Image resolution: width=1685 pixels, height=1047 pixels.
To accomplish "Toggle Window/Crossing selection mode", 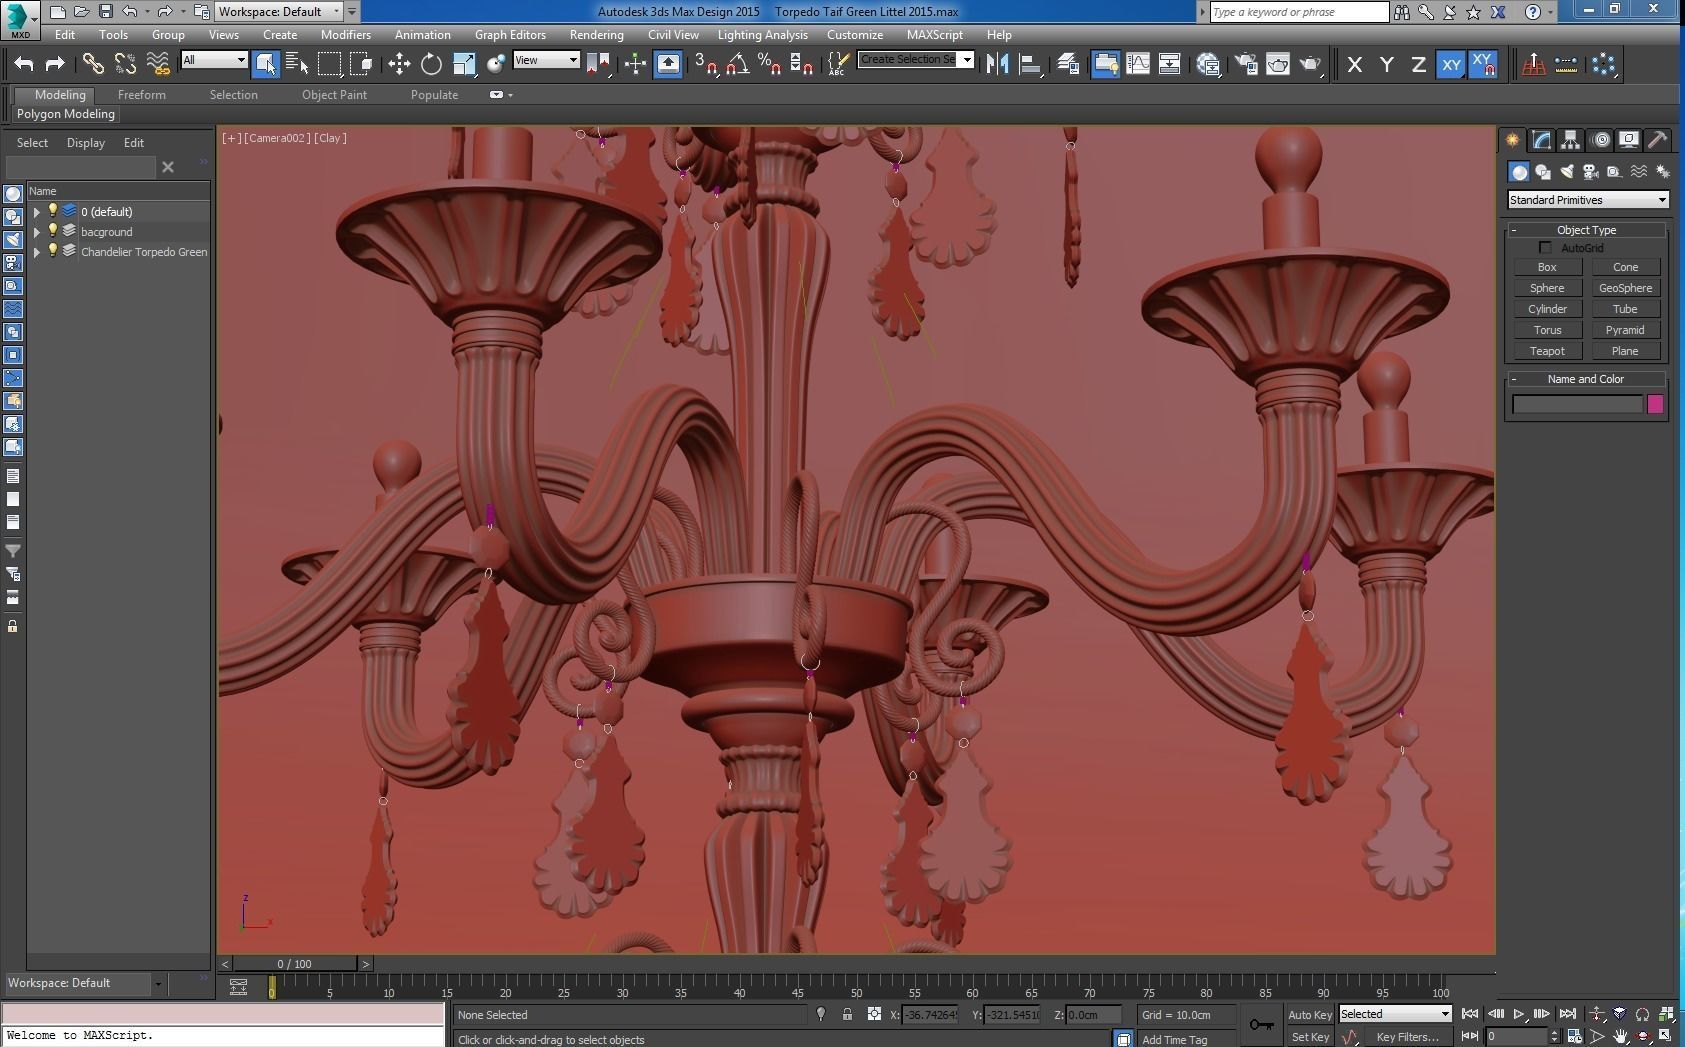I will pos(361,64).
